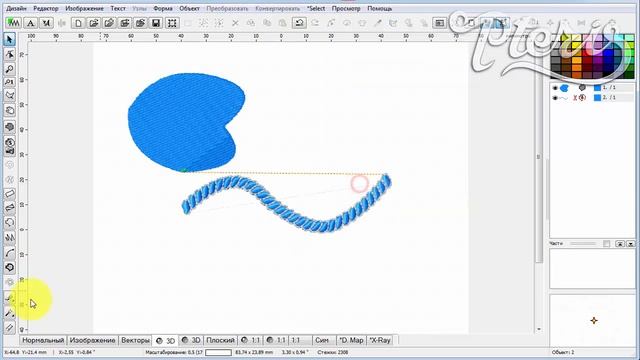This screenshot has width=640, height=360.
Task: Click the first open folder icon
Action: coord(94,23)
